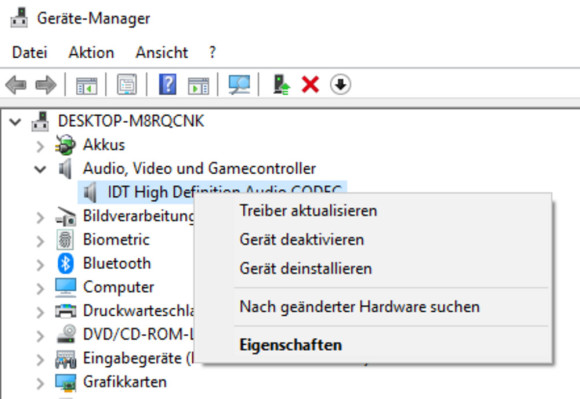This screenshot has height=399, width=580.
Task: Click the action pane toggle toolbar icon
Action: coord(199,86)
